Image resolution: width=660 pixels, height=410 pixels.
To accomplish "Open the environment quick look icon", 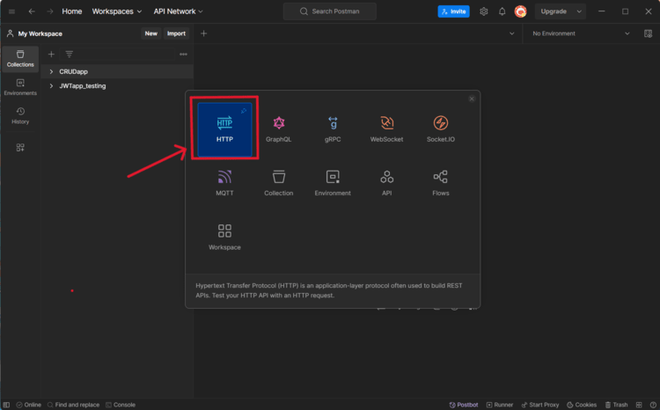I will 648,34.
